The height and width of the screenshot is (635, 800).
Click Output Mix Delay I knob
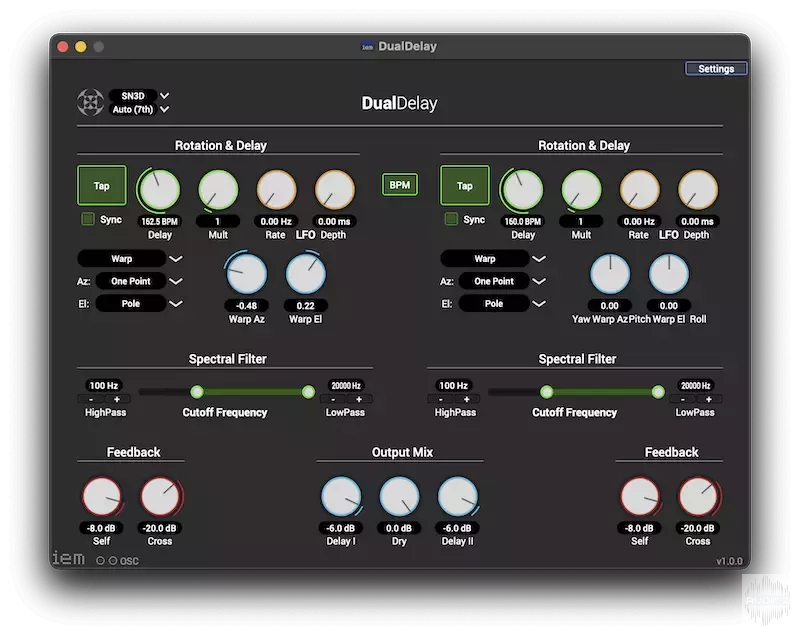tap(341, 496)
